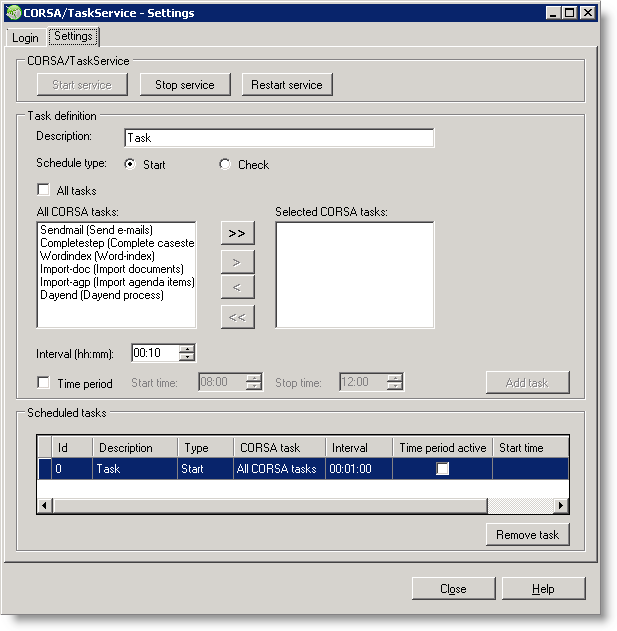Select Completestep task in the list

[x=117, y=243]
